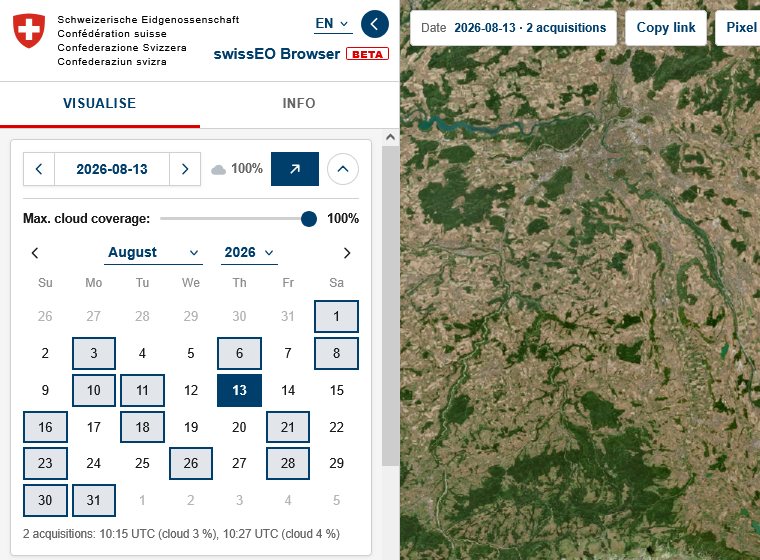Click the date field showing 2026-08-13
This screenshot has width=760, height=560.
(112, 169)
